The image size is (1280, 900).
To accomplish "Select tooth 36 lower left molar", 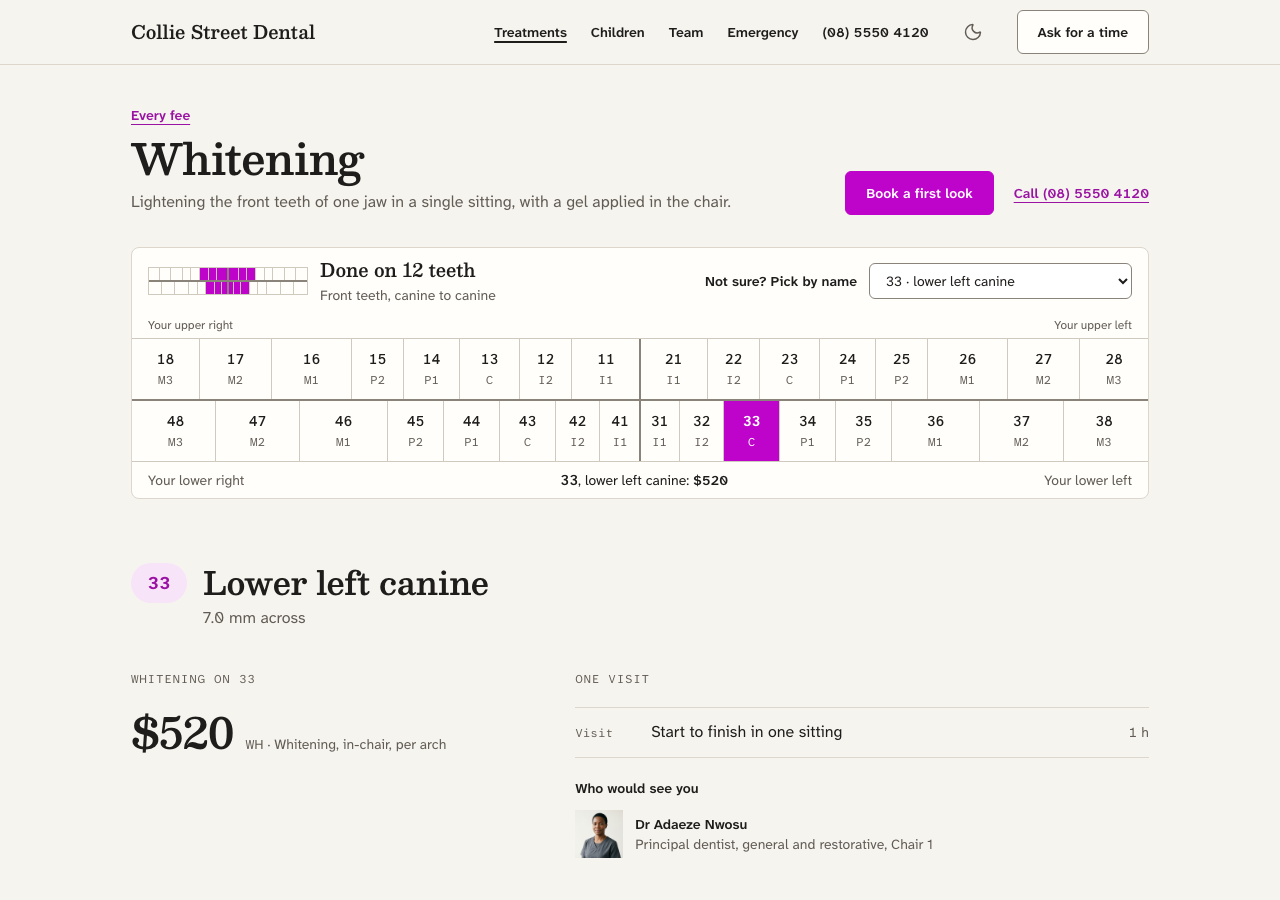I will [936, 431].
